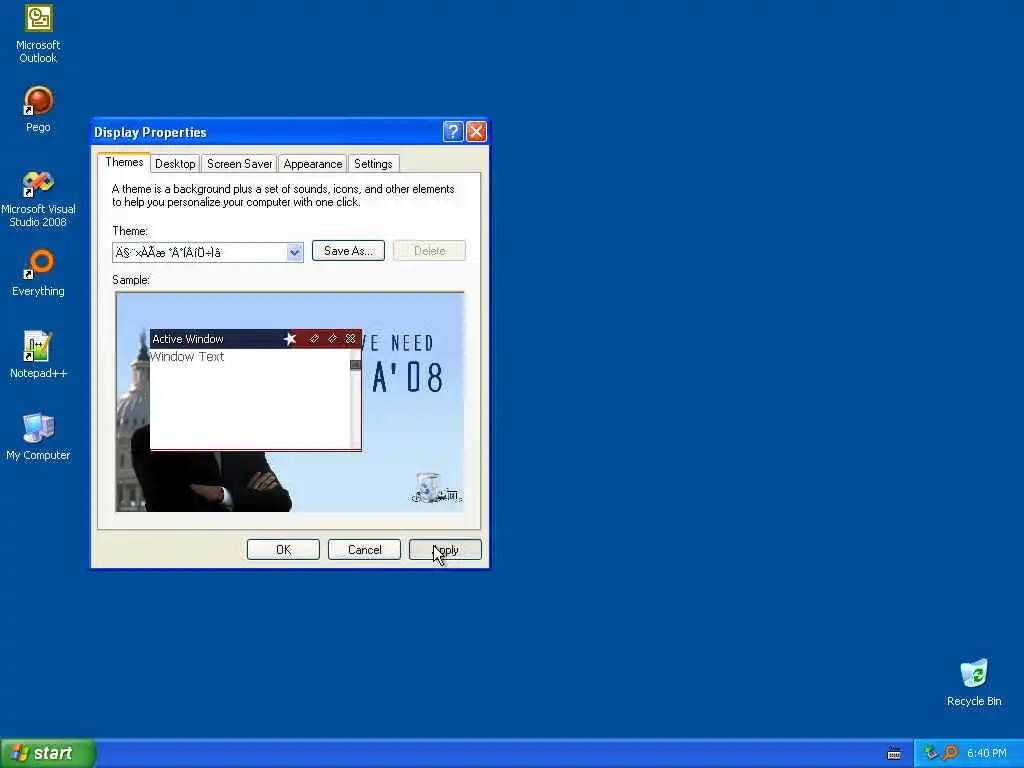Image resolution: width=1024 pixels, height=768 pixels.
Task: Open the Microsoft Outlook desktop icon
Action: click(38, 33)
